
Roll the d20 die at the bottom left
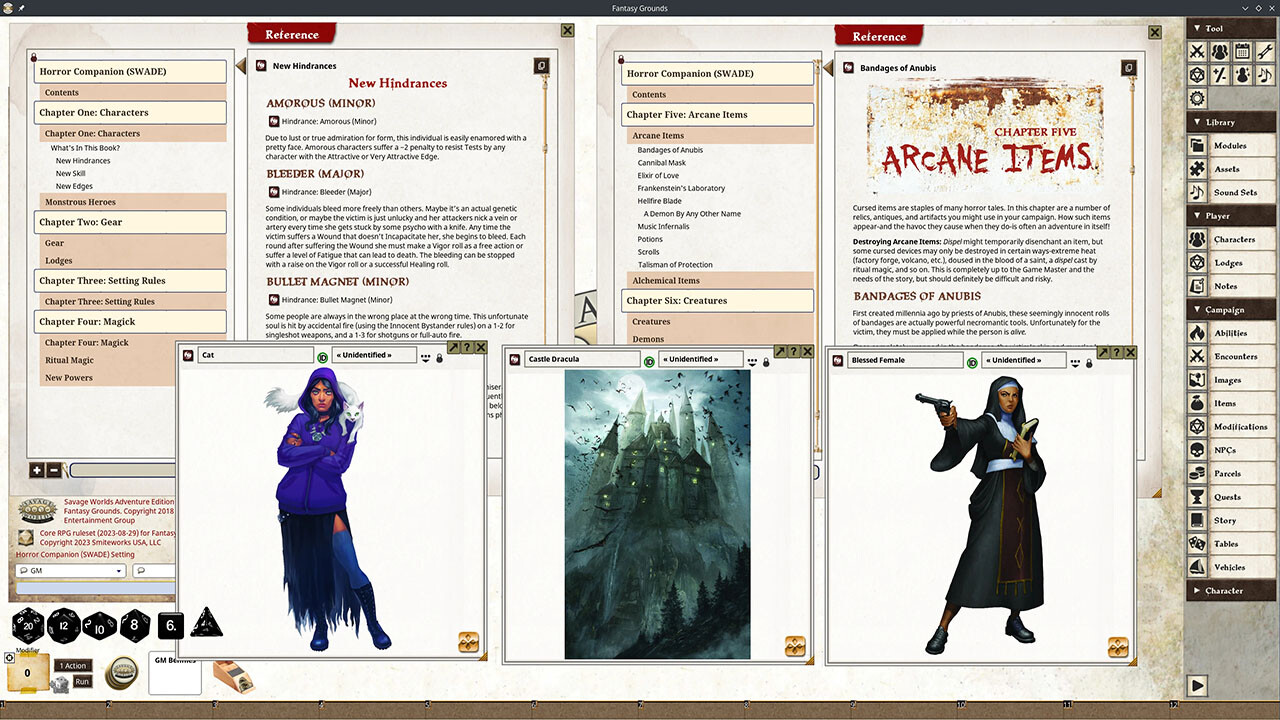pyautogui.click(x=27, y=626)
